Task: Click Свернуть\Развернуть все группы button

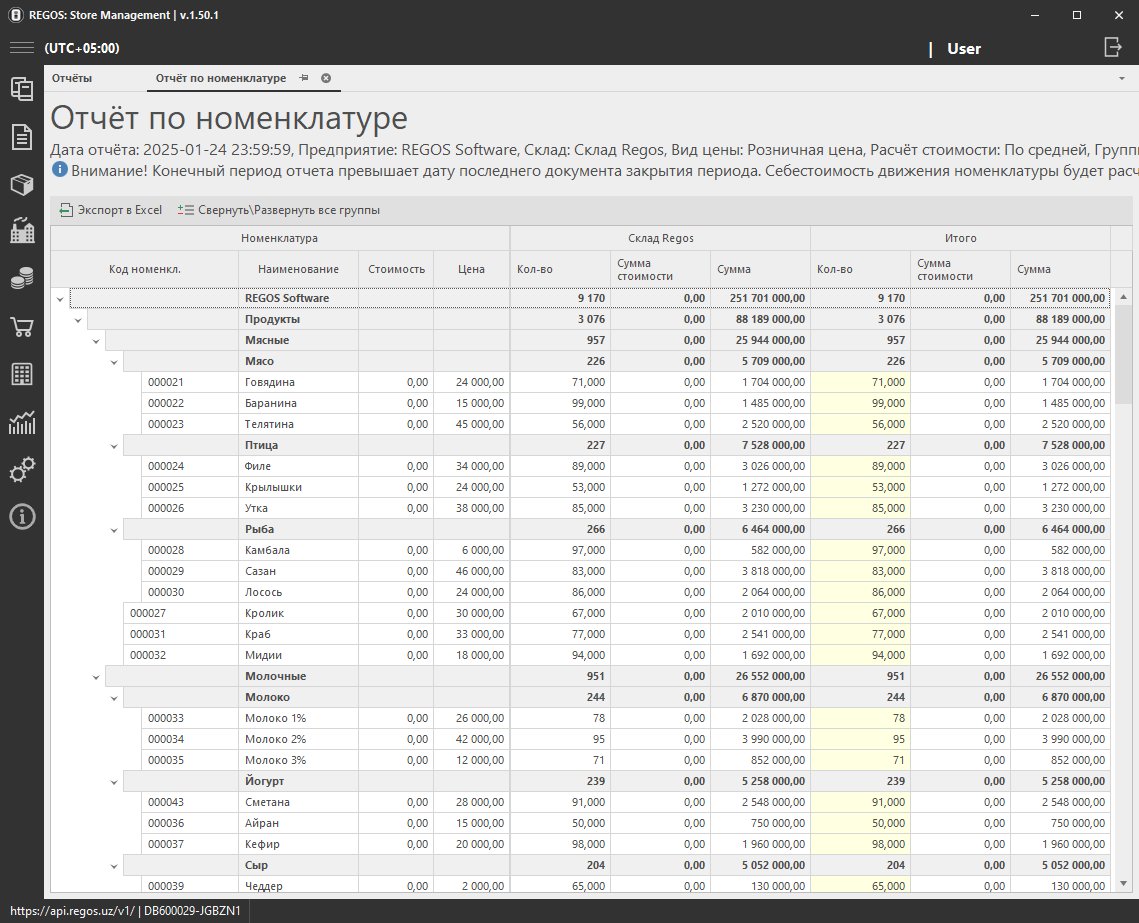Action: click(x=278, y=210)
